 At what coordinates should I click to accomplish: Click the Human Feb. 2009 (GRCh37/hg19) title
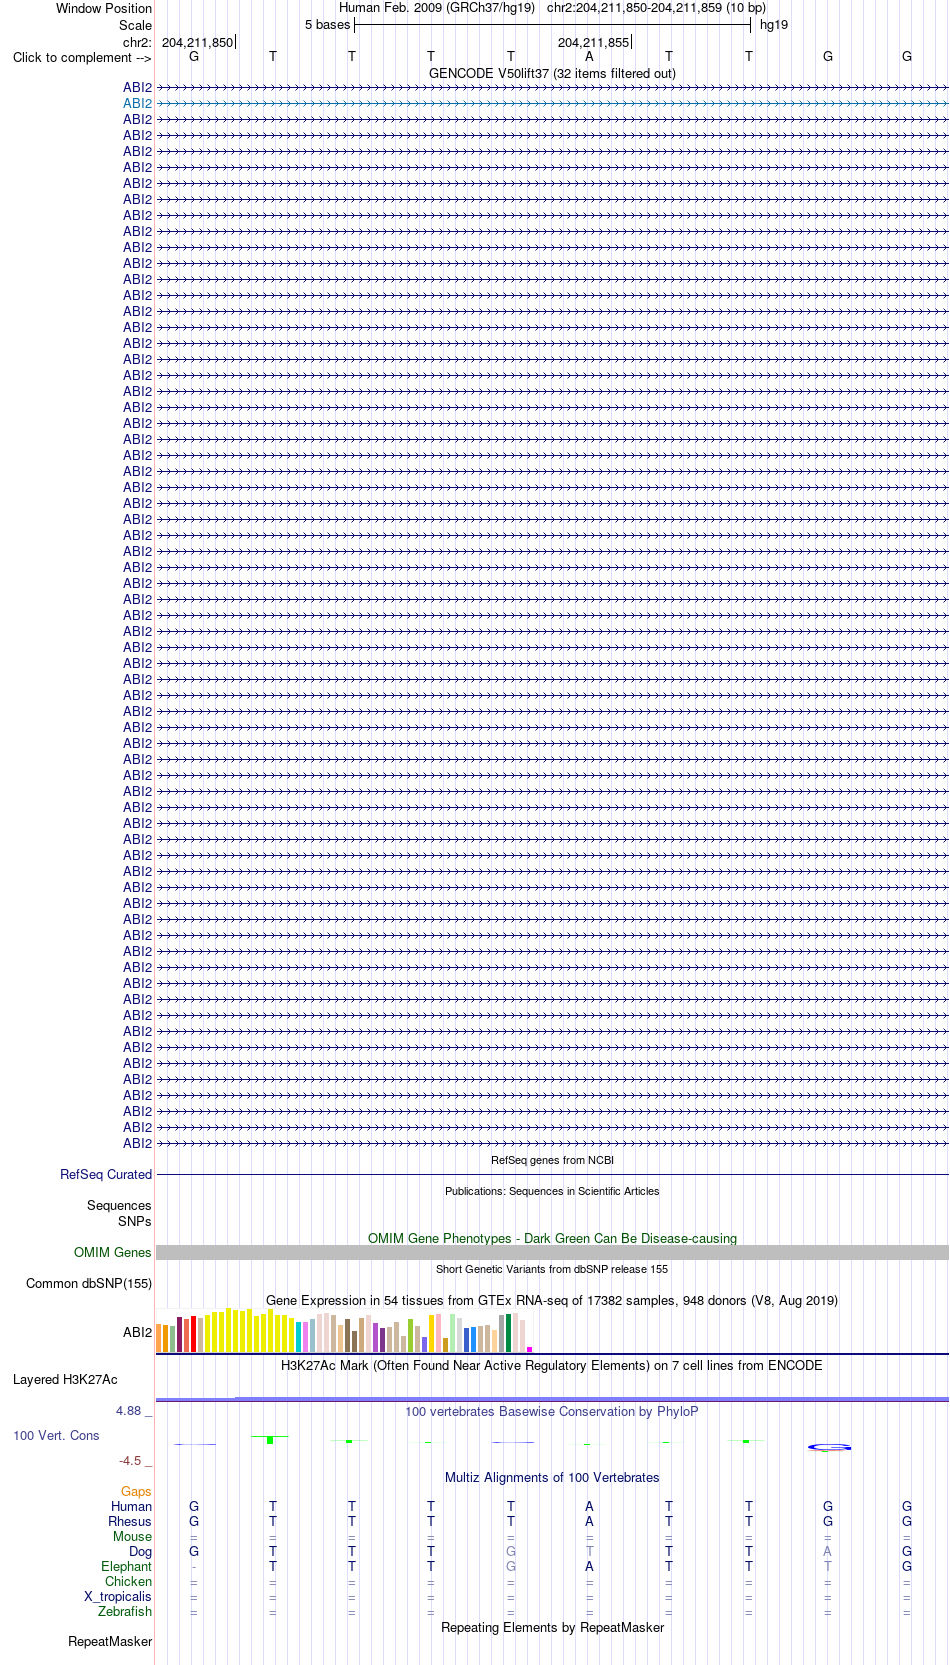[437, 8]
